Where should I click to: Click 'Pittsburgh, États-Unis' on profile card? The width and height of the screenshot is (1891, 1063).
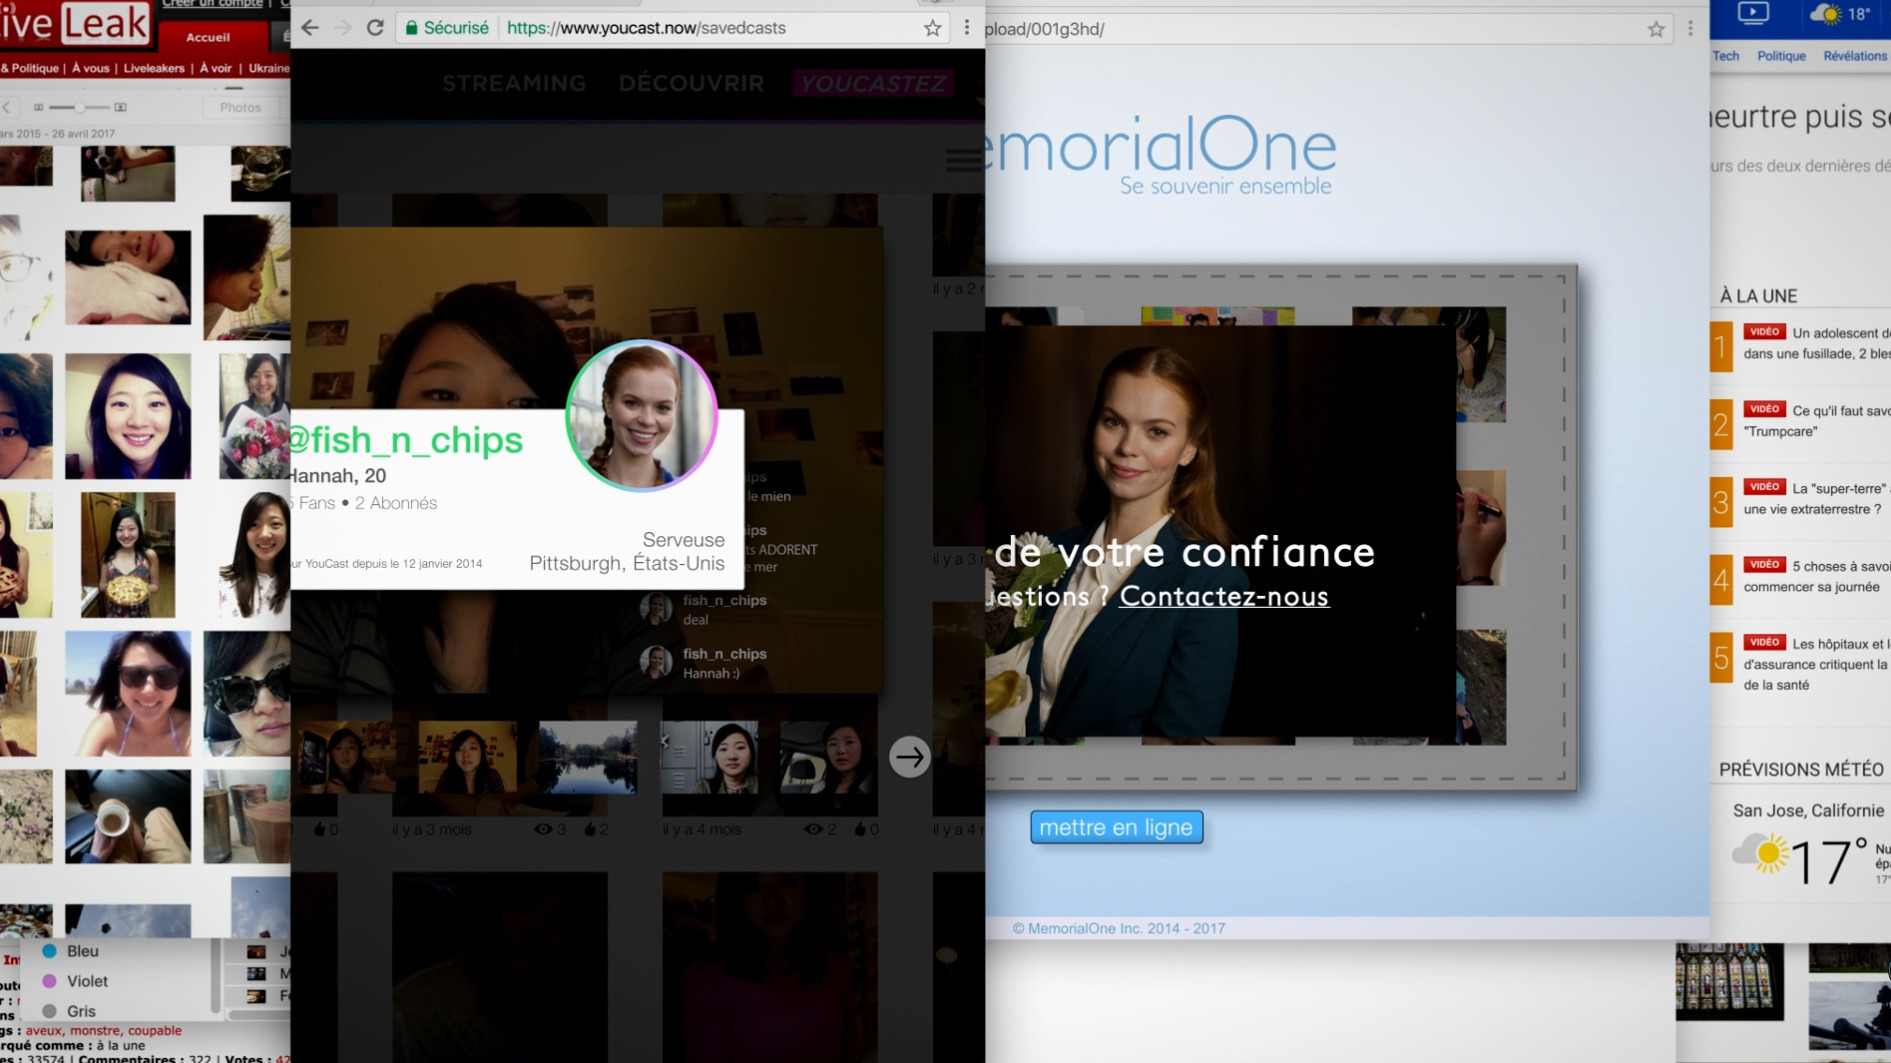click(x=627, y=563)
